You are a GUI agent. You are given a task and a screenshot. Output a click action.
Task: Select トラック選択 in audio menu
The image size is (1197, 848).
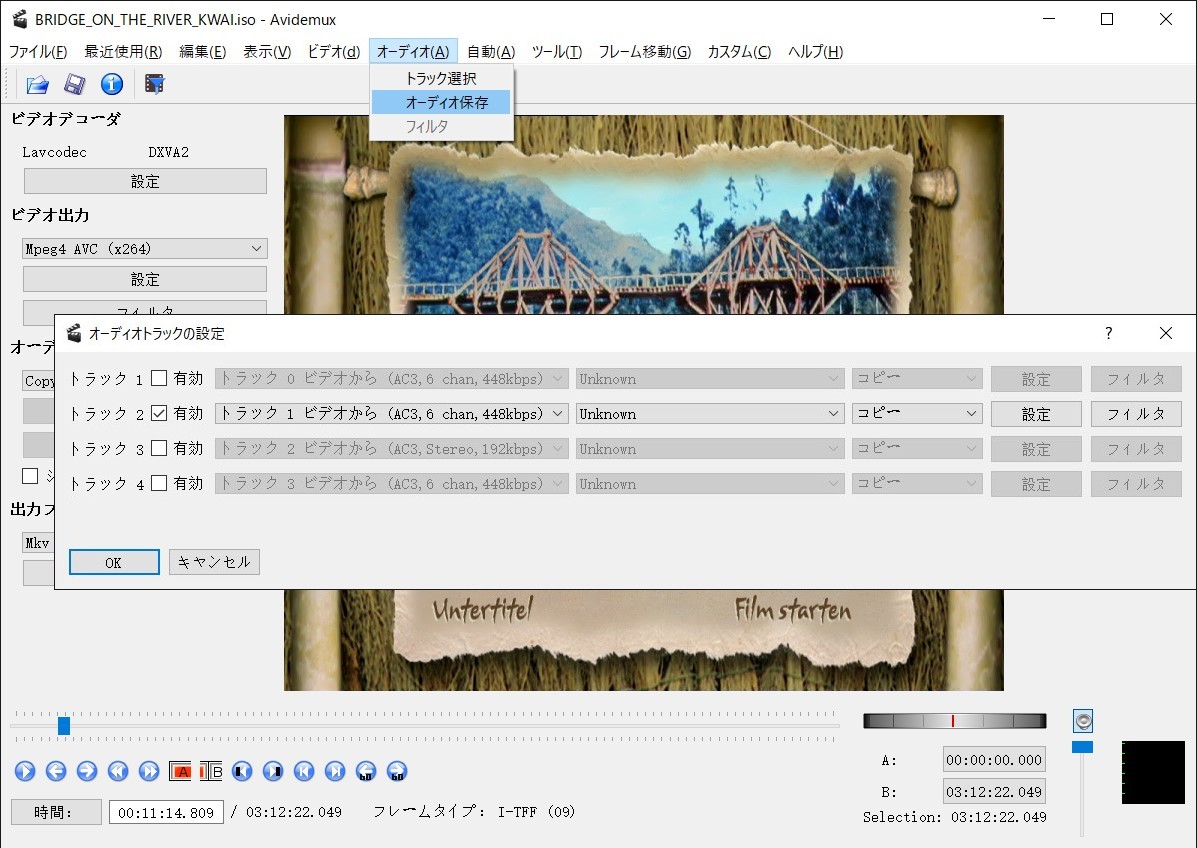click(440, 78)
